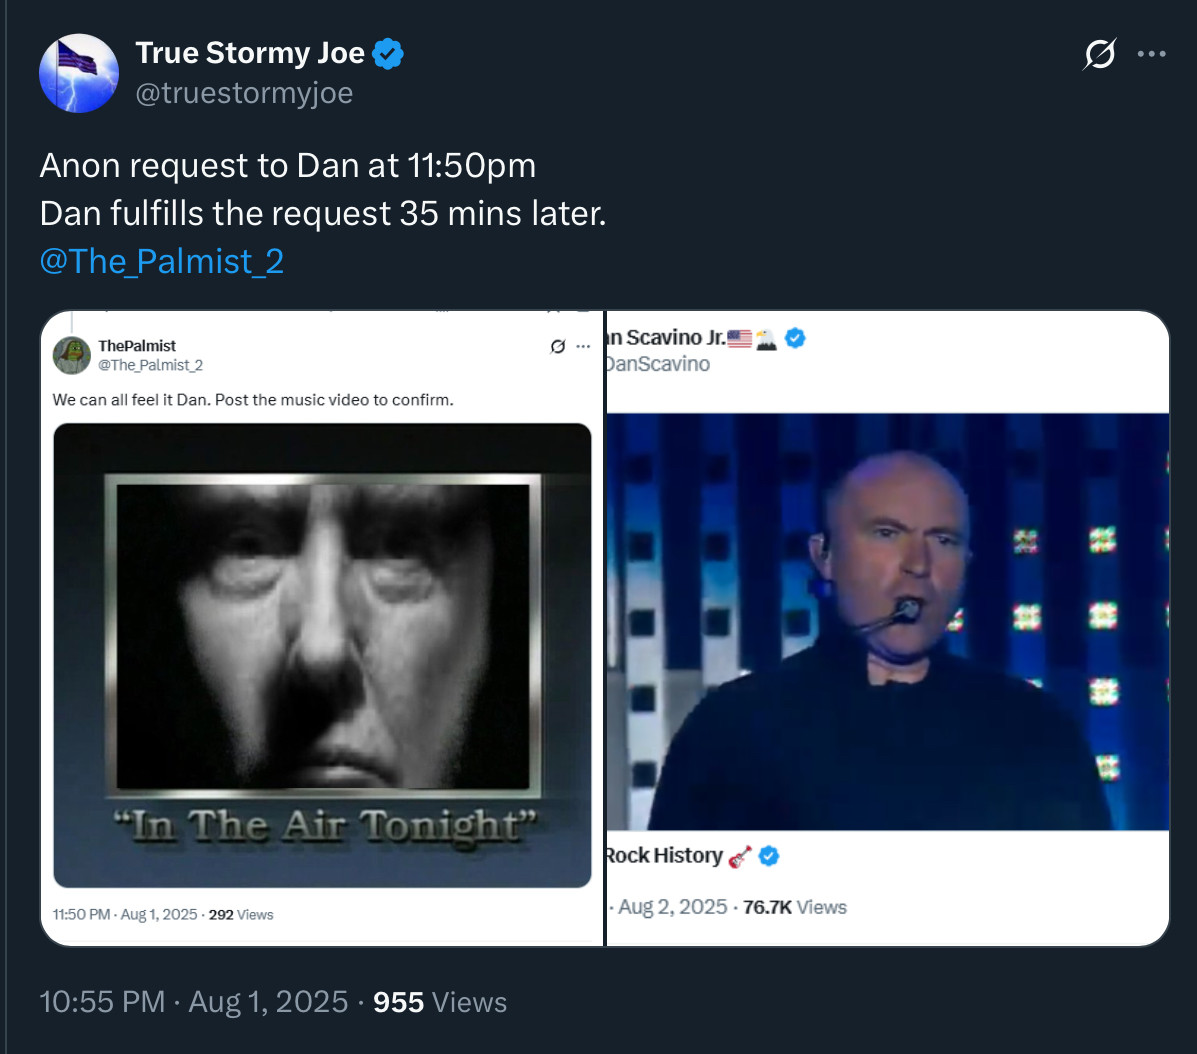Click the verified badge next to Rock History
1197x1054 pixels.
click(x=769, y=856)
